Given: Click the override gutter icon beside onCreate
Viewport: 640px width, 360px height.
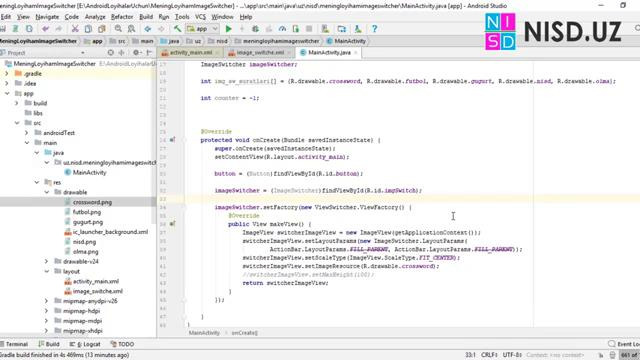Looking at the screenshot, I should click(x=172, y=140).
